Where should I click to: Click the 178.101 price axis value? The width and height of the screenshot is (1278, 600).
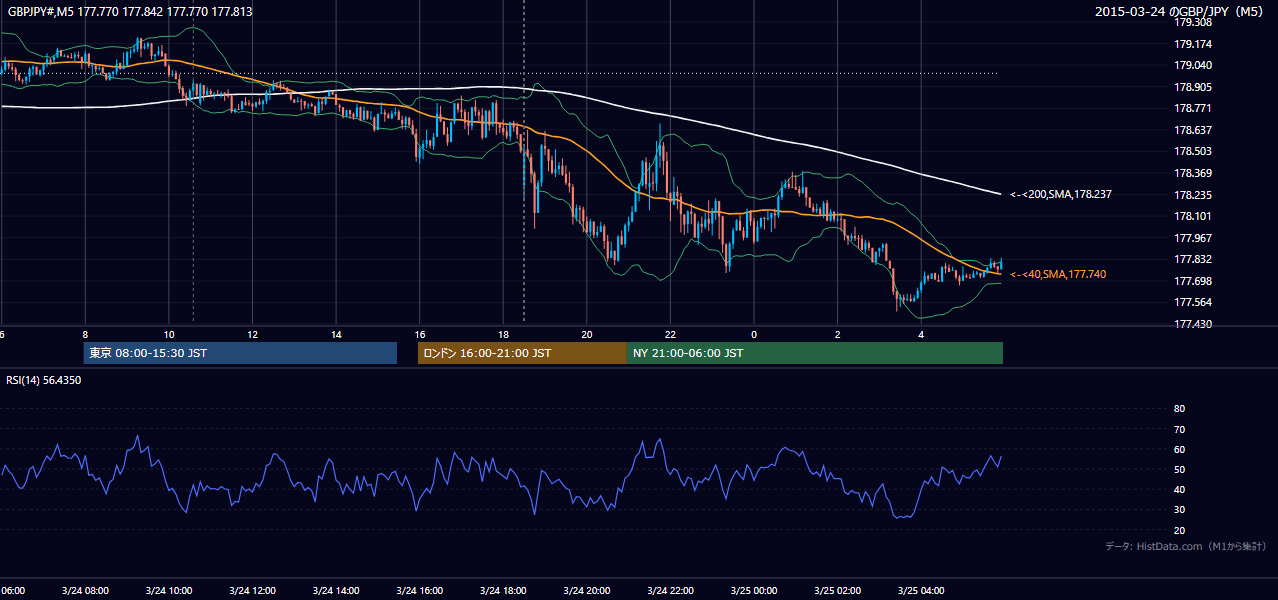click(x=1191, y=216)
